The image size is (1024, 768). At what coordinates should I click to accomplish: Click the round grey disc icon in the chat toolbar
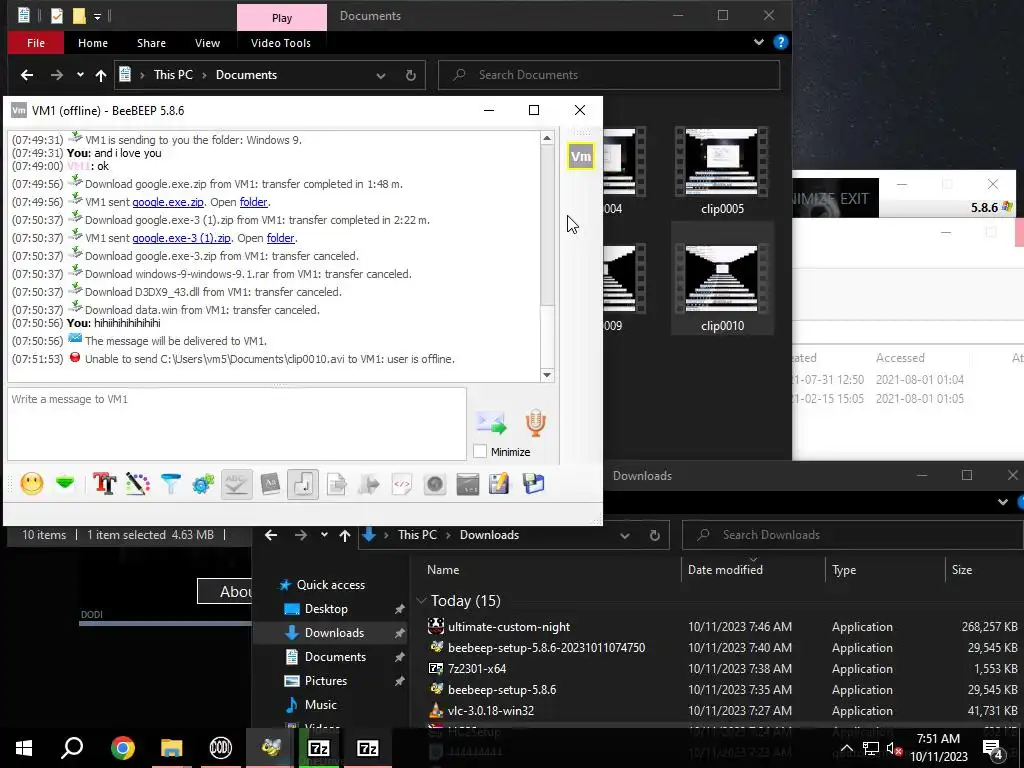pyautogui.click(x=434, y=484)
